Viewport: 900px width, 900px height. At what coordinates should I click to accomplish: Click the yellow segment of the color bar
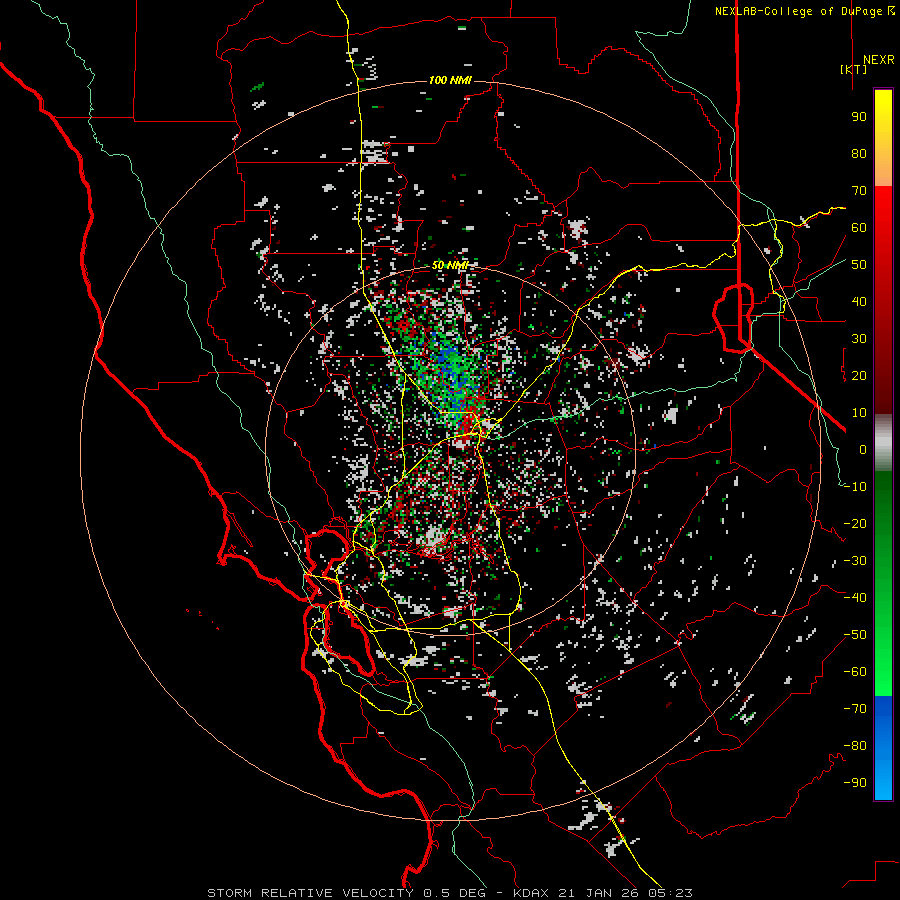(883, 138)
